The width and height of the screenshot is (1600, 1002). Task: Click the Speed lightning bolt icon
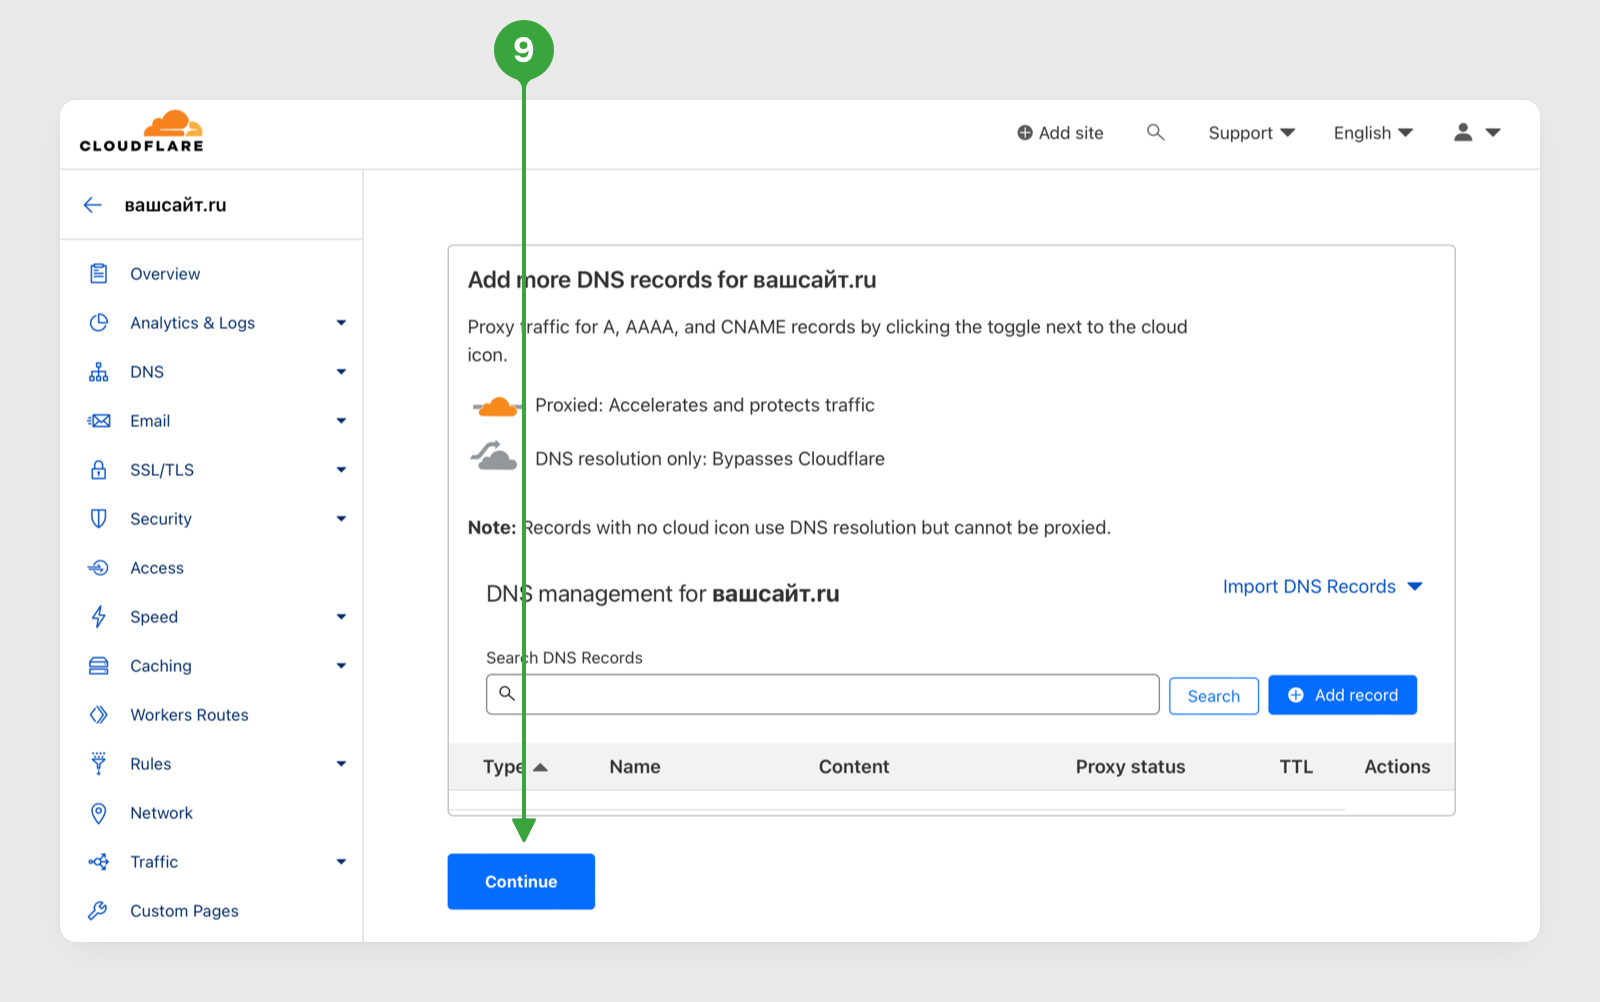pos(98,616)
